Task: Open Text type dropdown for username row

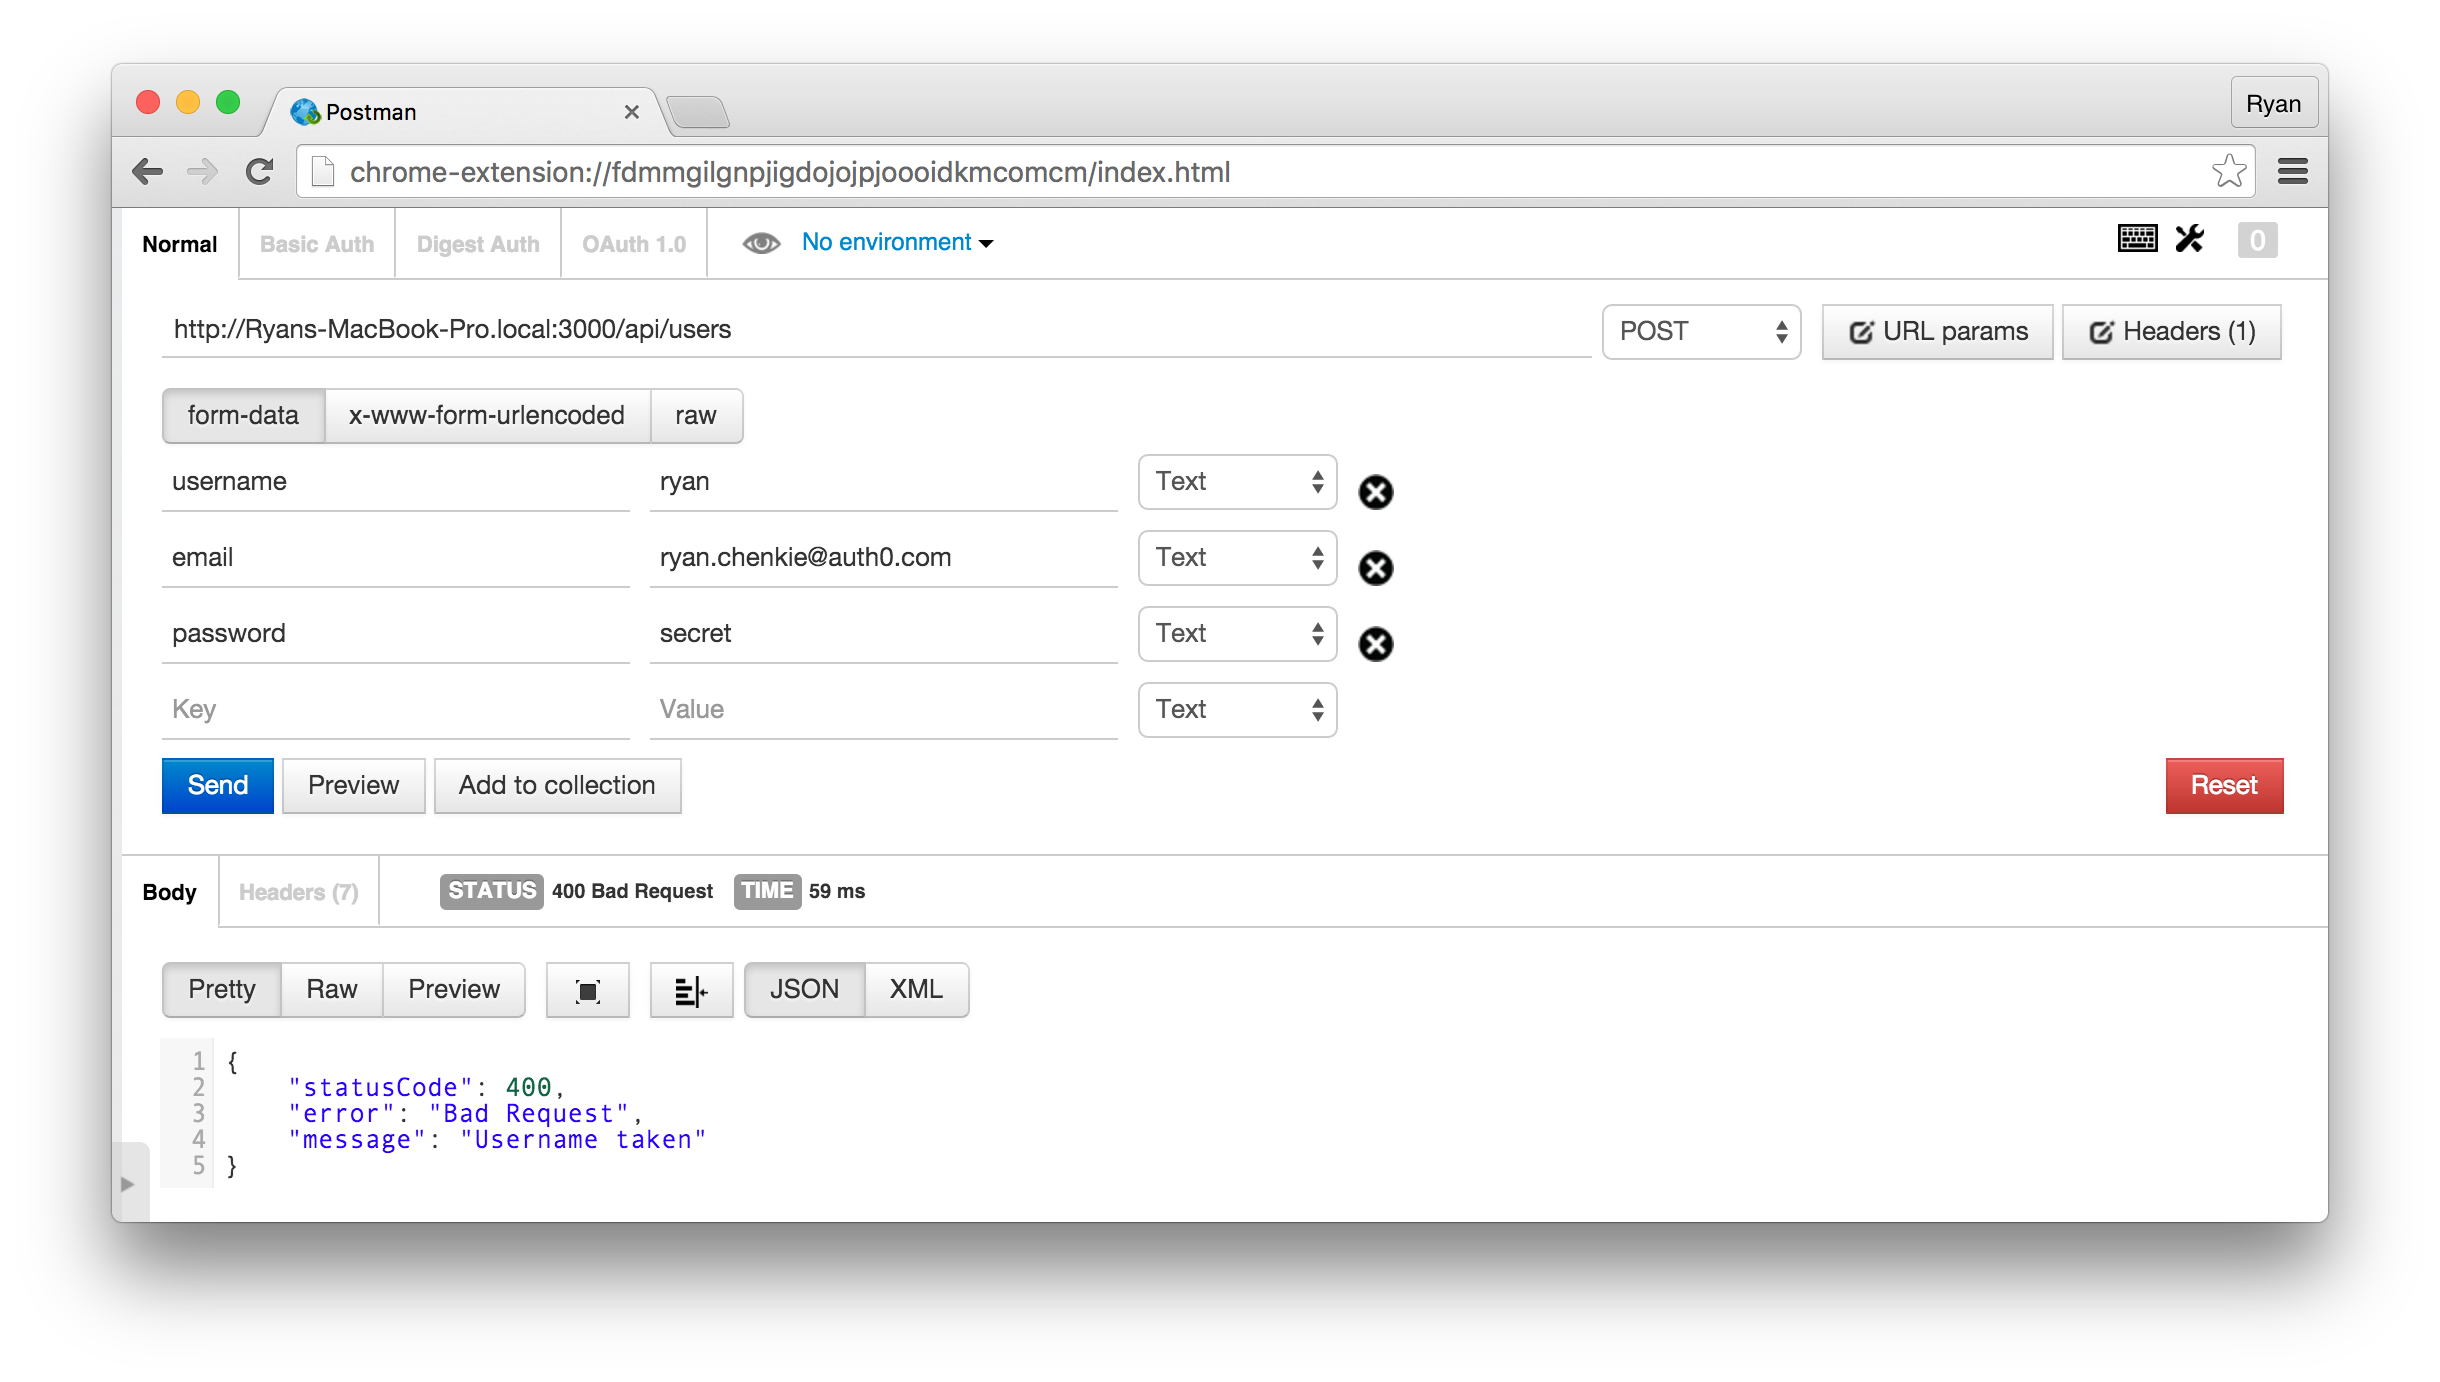Action: (1237, 482)
